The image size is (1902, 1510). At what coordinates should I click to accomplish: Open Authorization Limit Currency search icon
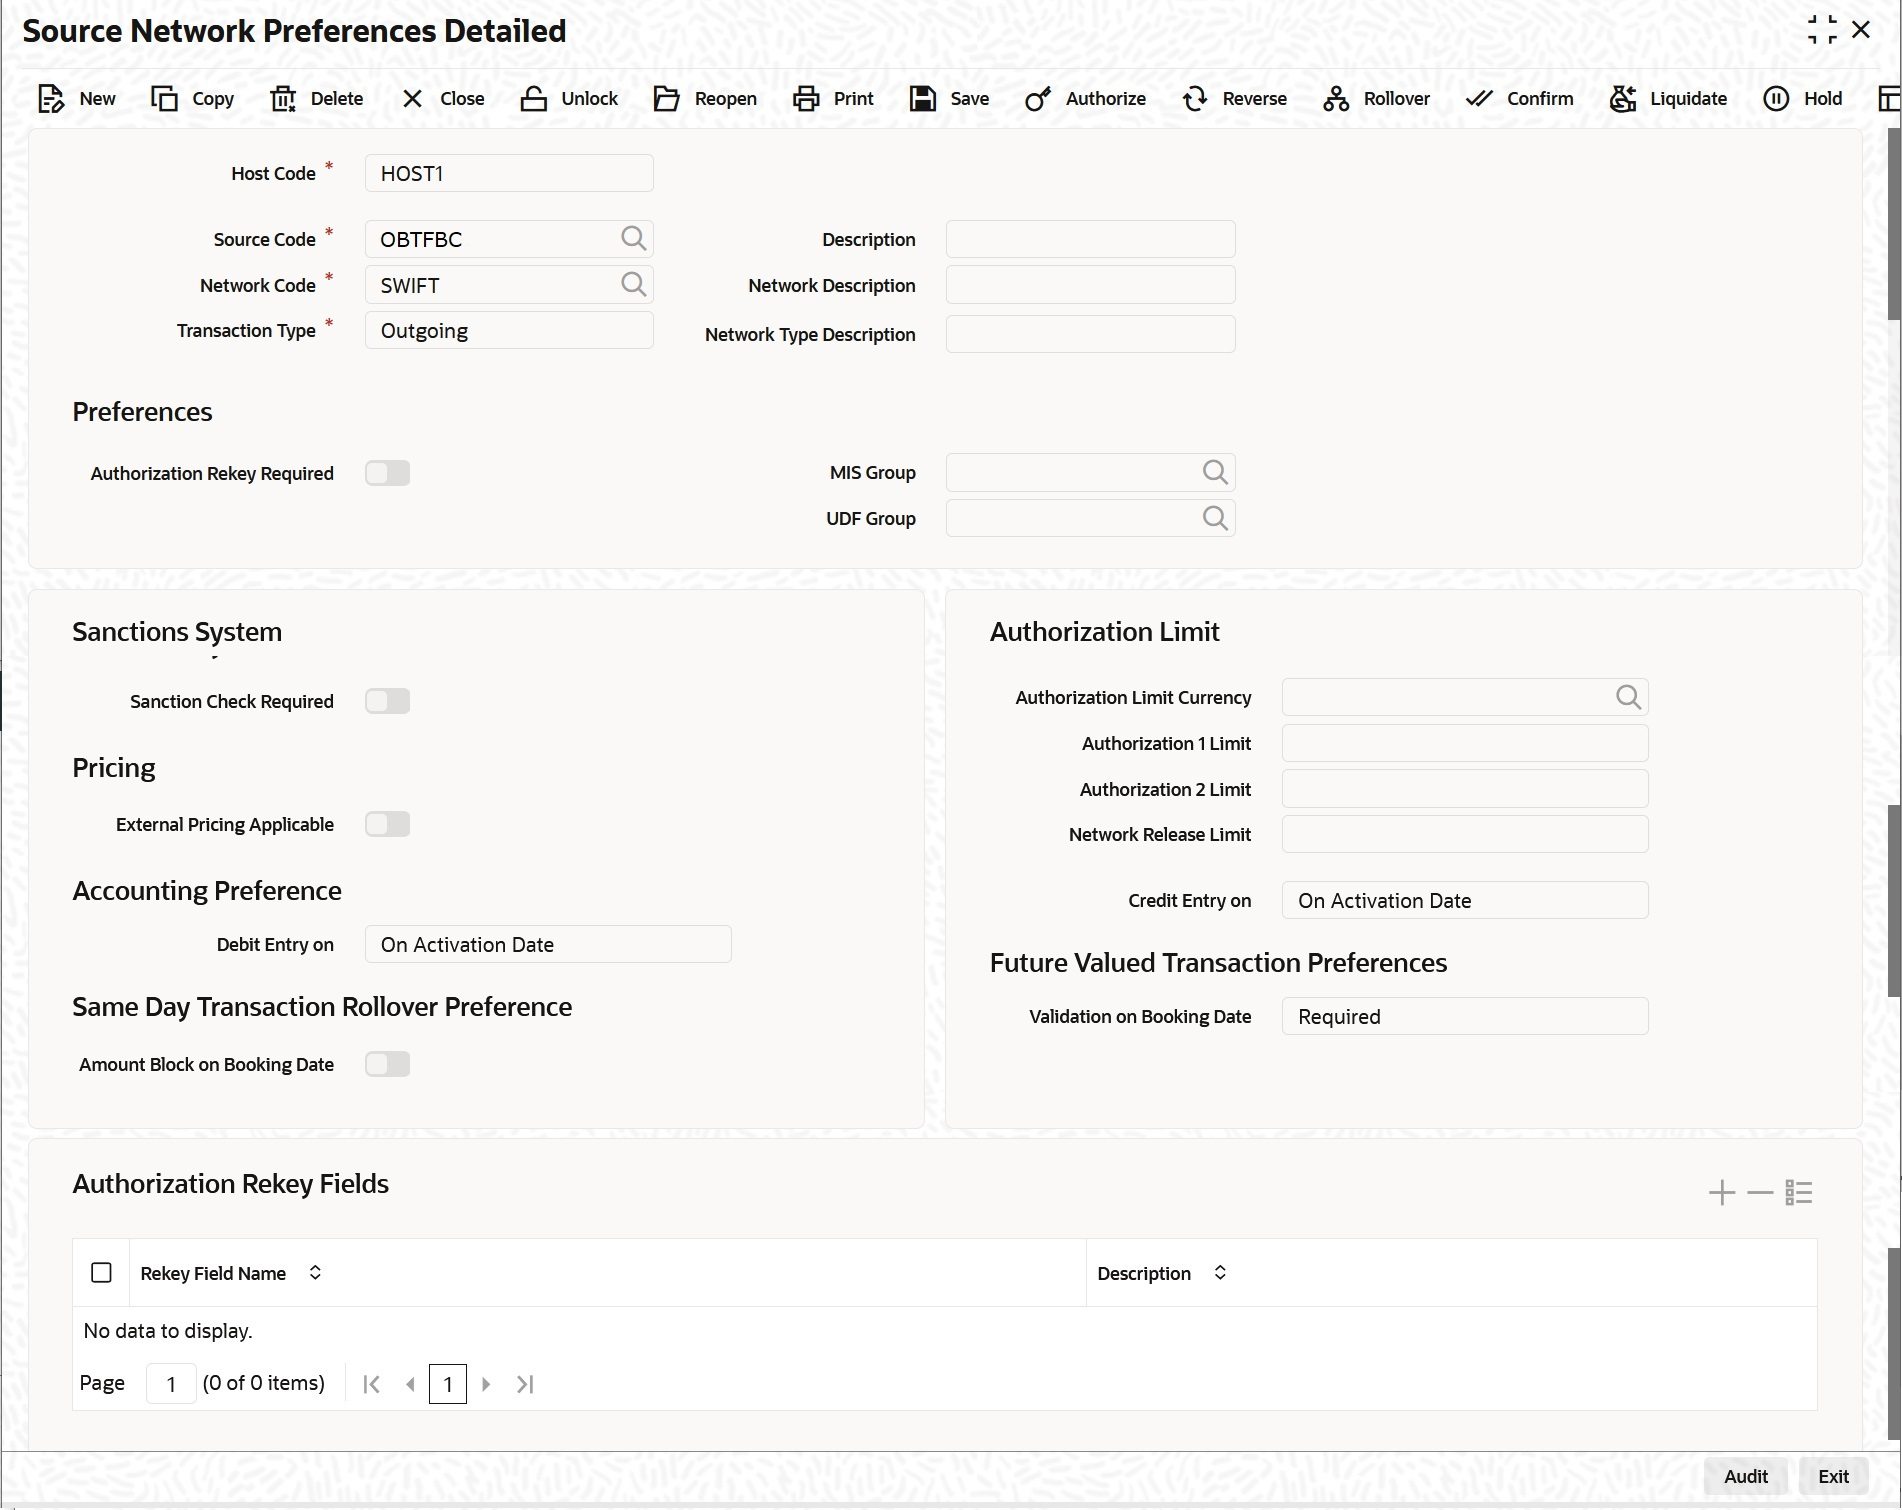[1628, 697]
